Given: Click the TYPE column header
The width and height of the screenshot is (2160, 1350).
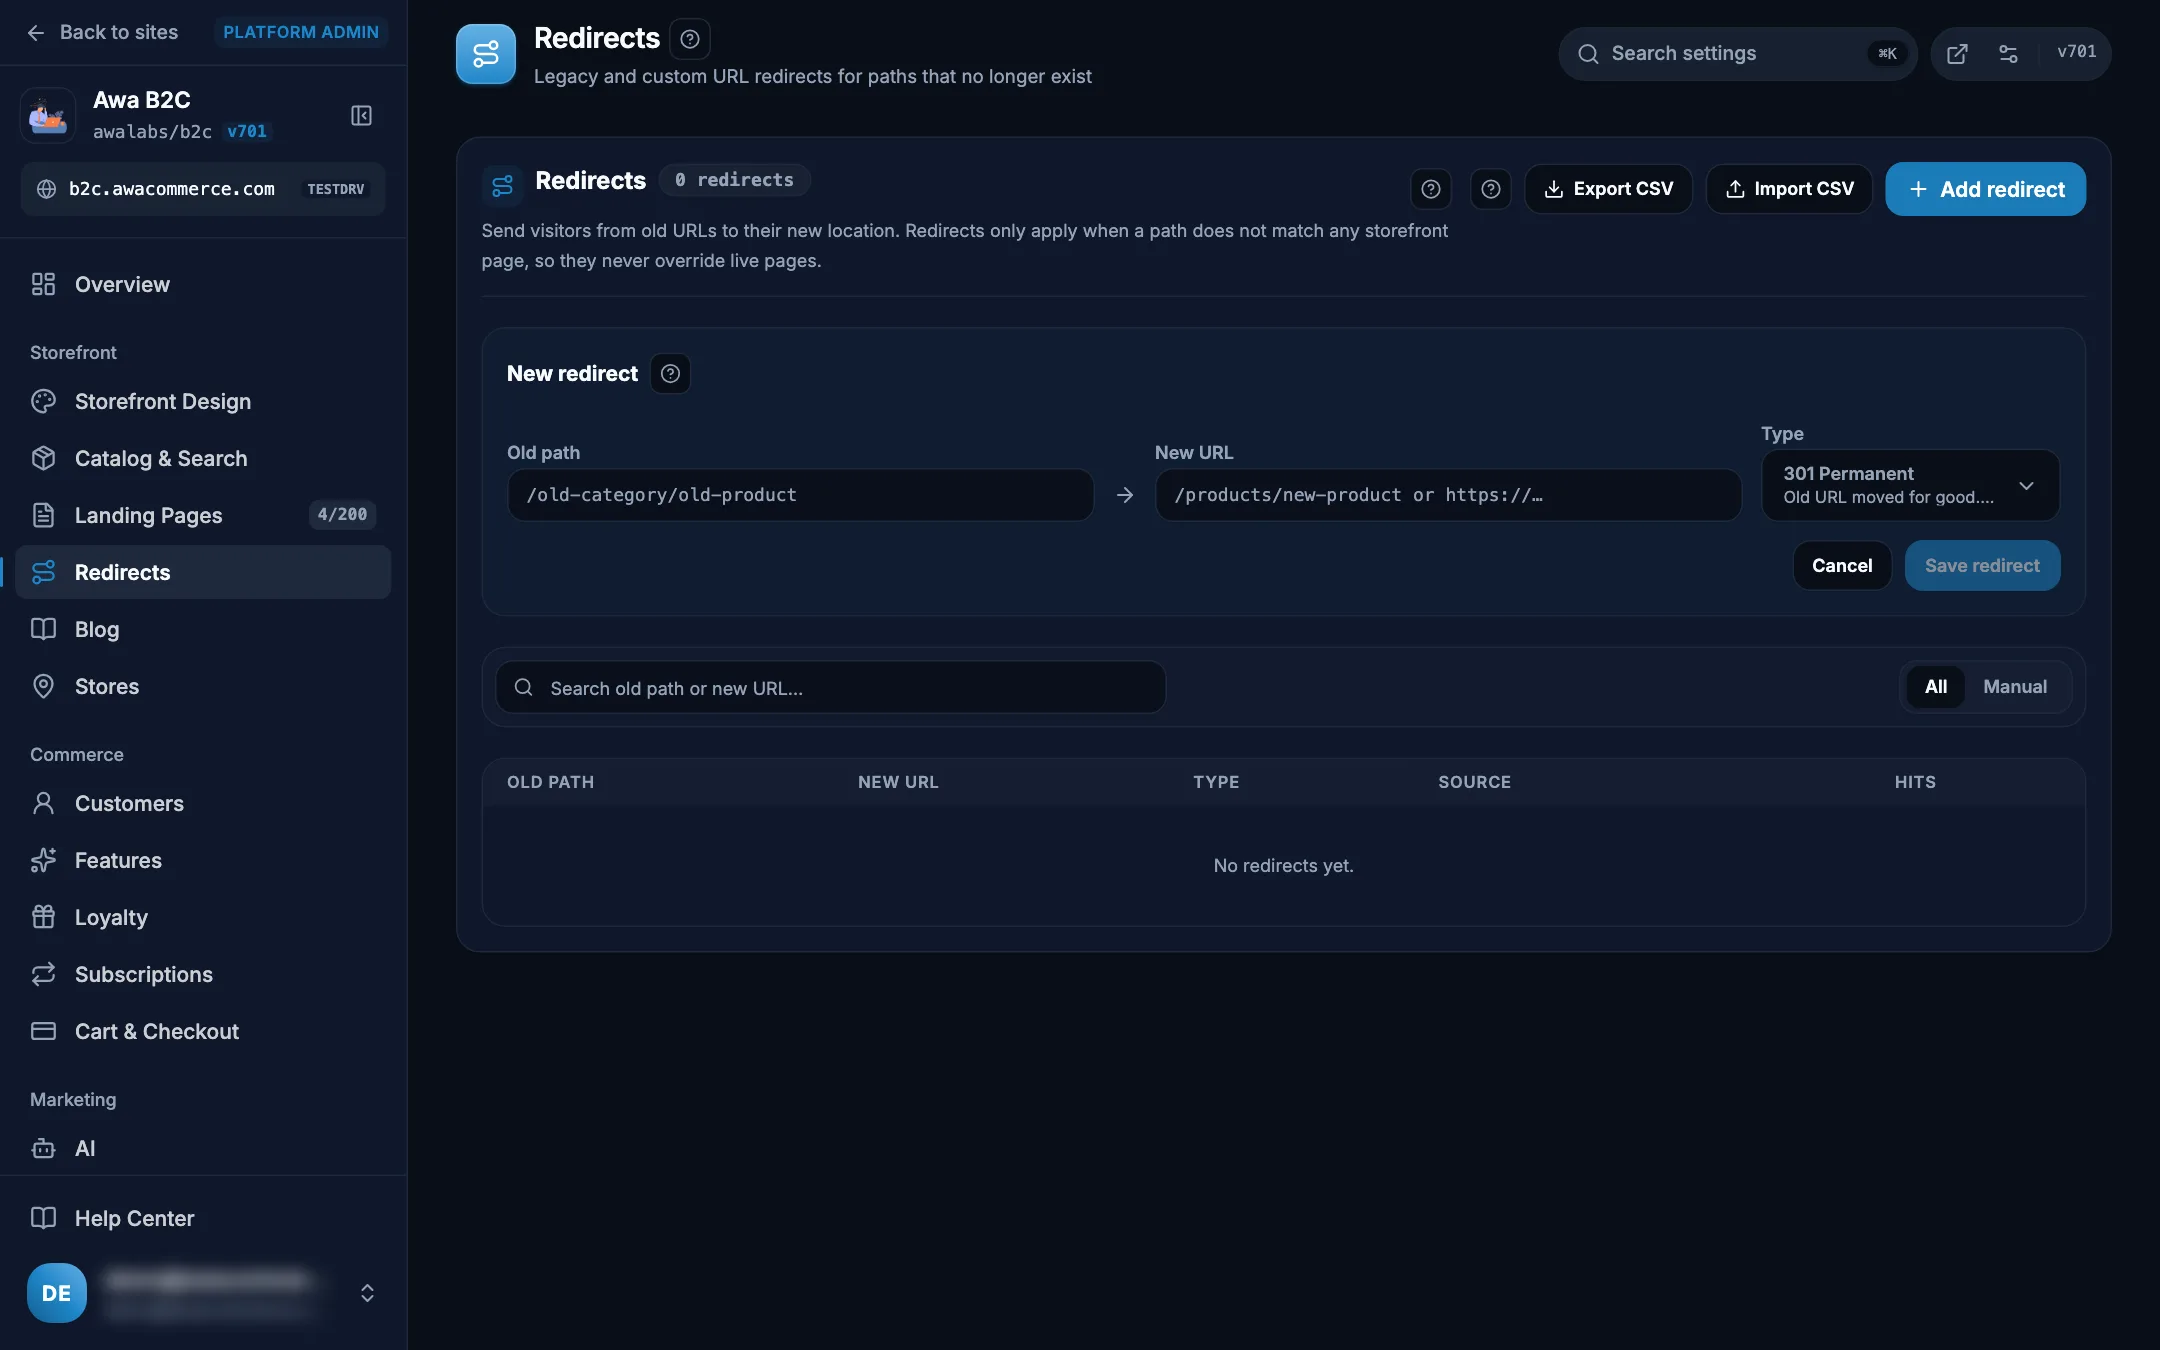Looking at the screenshot, I should (x=1216, y=782).
